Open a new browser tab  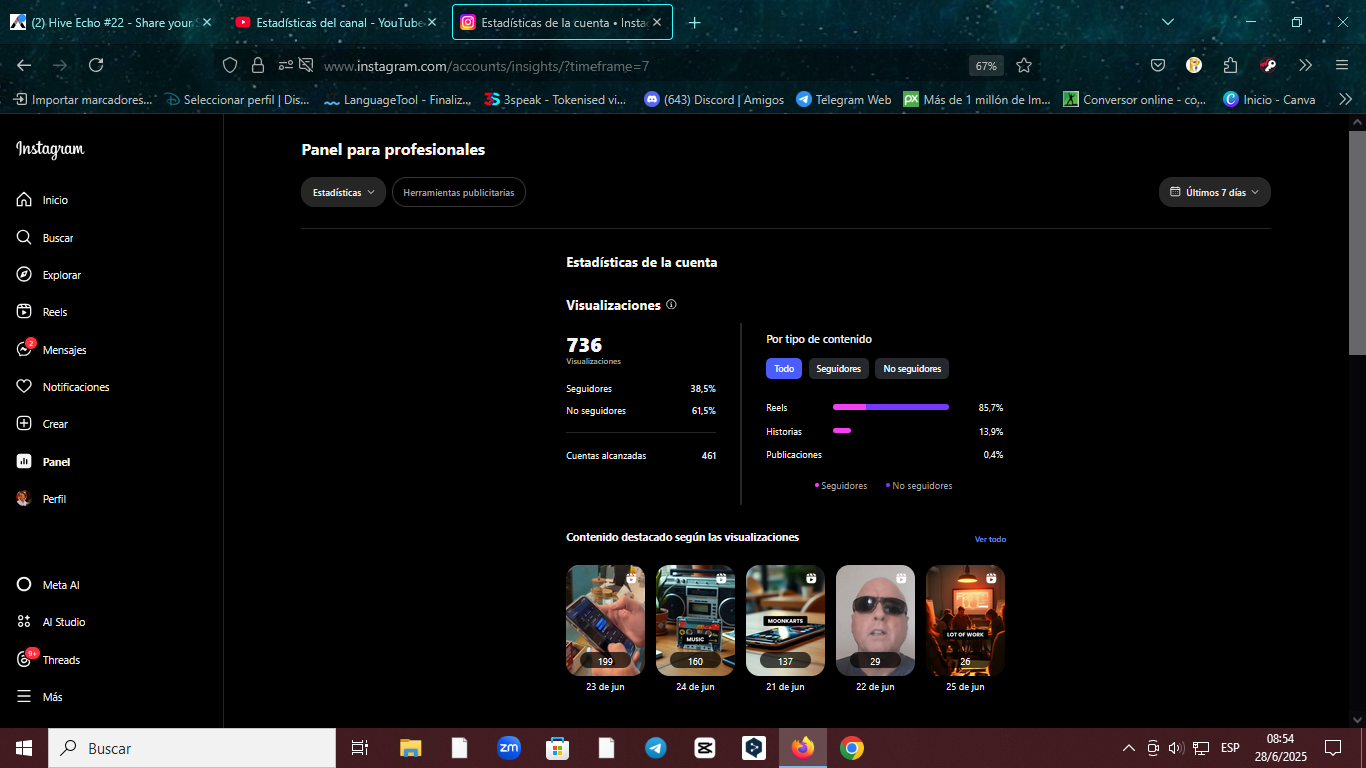(695, 22)
